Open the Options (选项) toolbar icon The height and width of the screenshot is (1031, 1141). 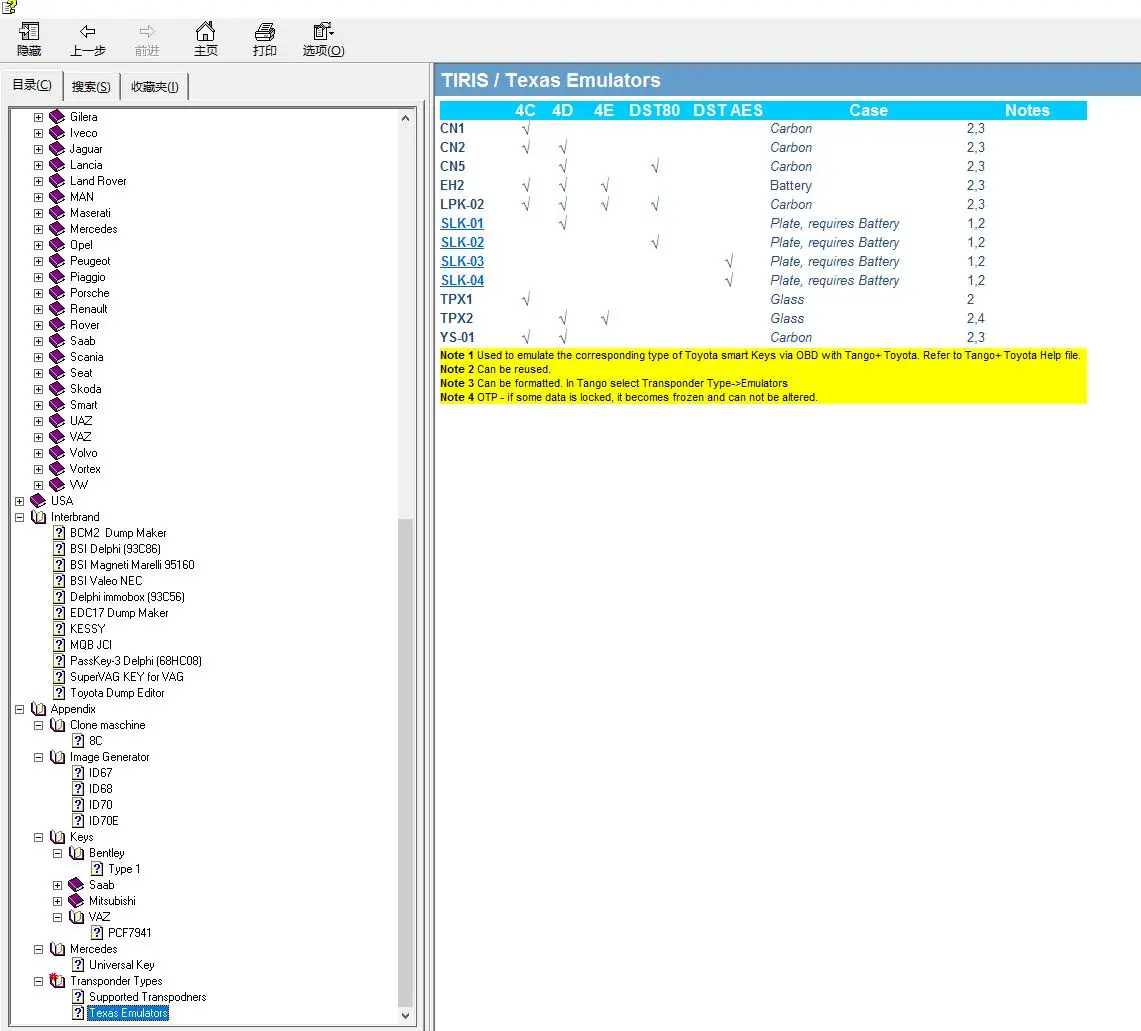[x=323, y=32]
